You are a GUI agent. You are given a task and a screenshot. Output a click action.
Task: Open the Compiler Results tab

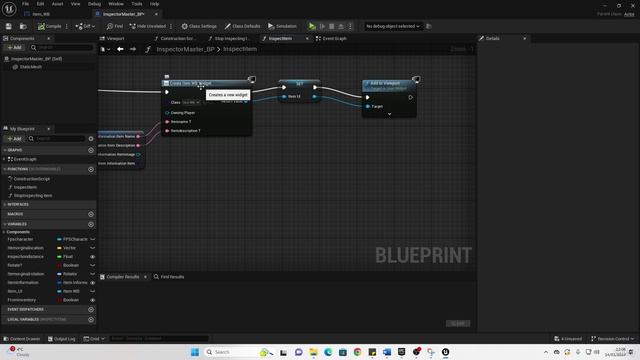click(123, 277)
